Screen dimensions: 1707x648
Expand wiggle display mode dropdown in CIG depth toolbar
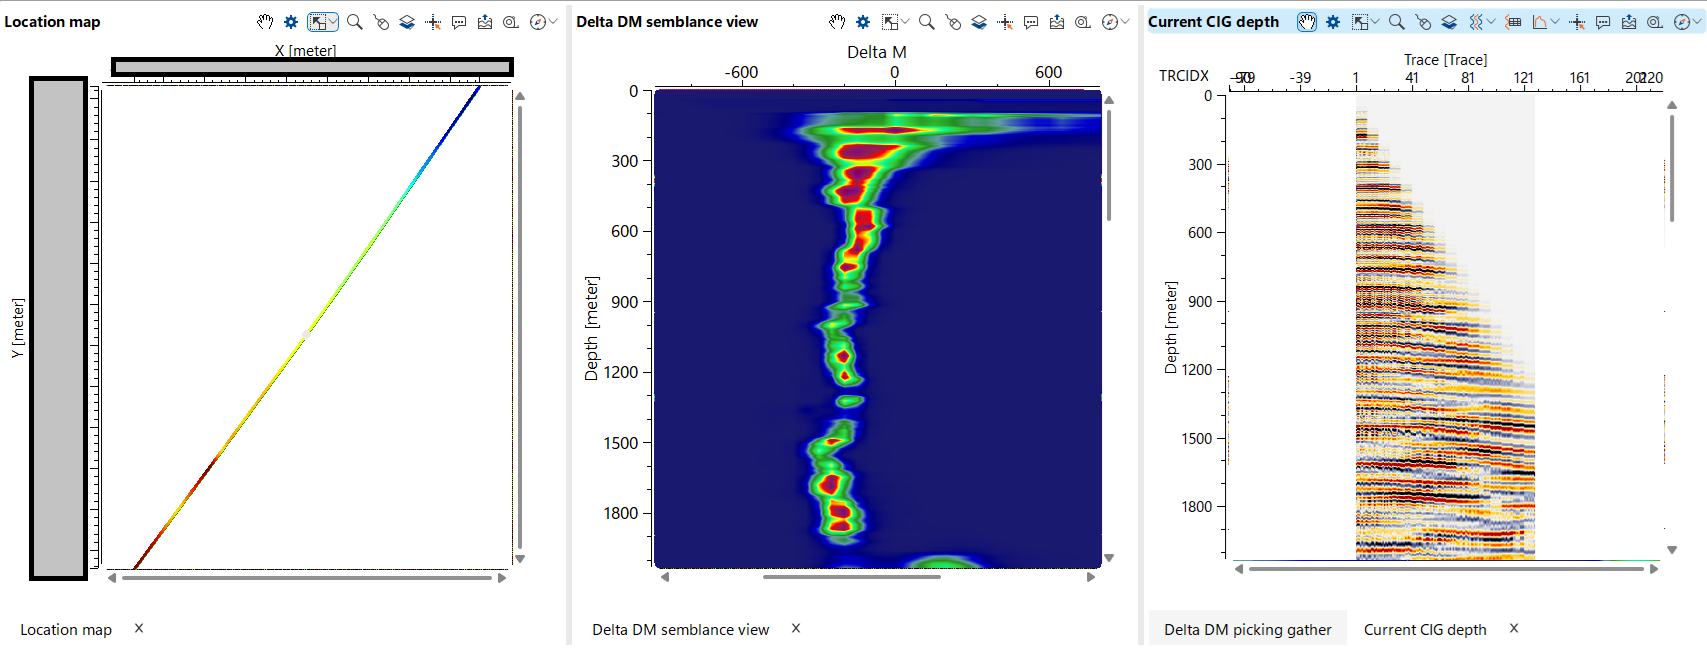click(1491, 22)
